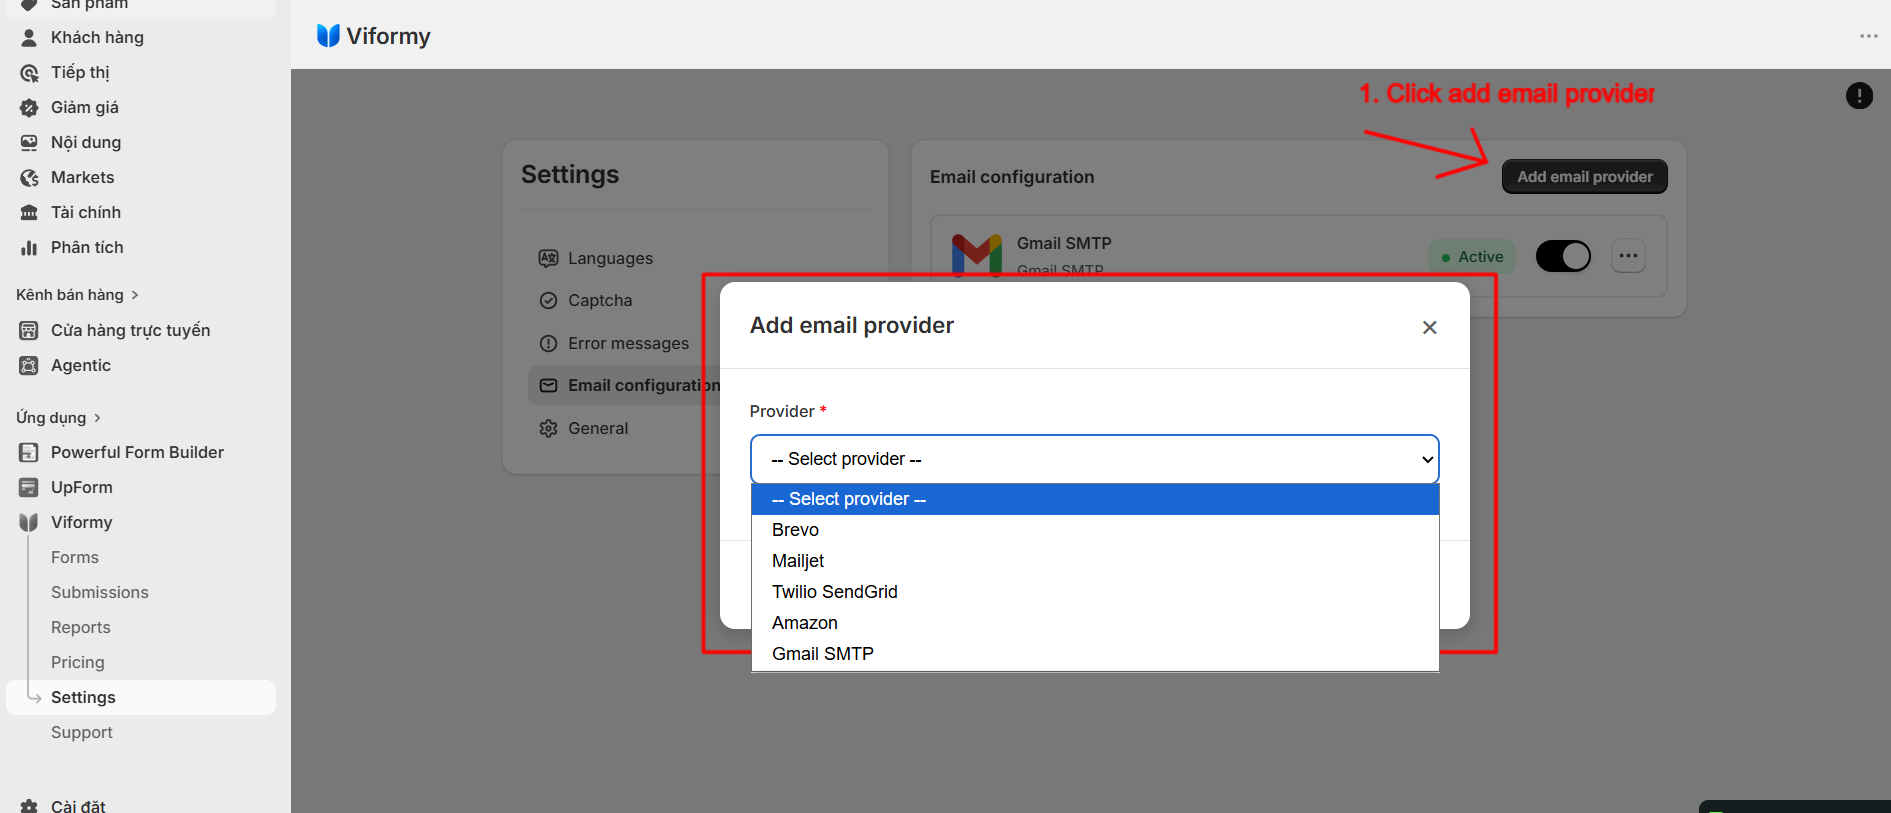The image size is (1891, 813).
Task: Open Captcha settings
Action: click(600, 300)
